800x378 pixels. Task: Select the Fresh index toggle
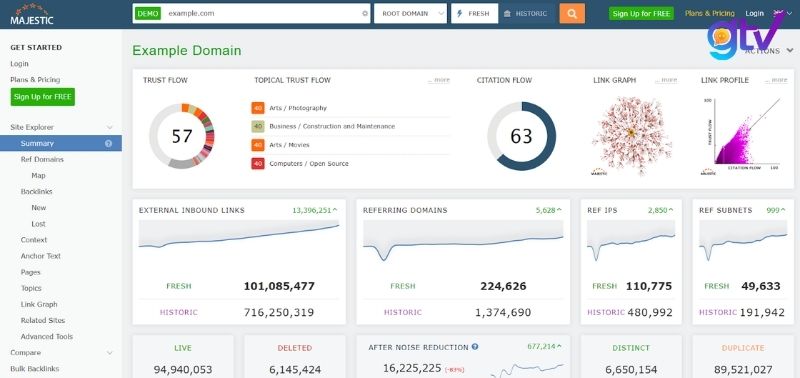(474, 14)
